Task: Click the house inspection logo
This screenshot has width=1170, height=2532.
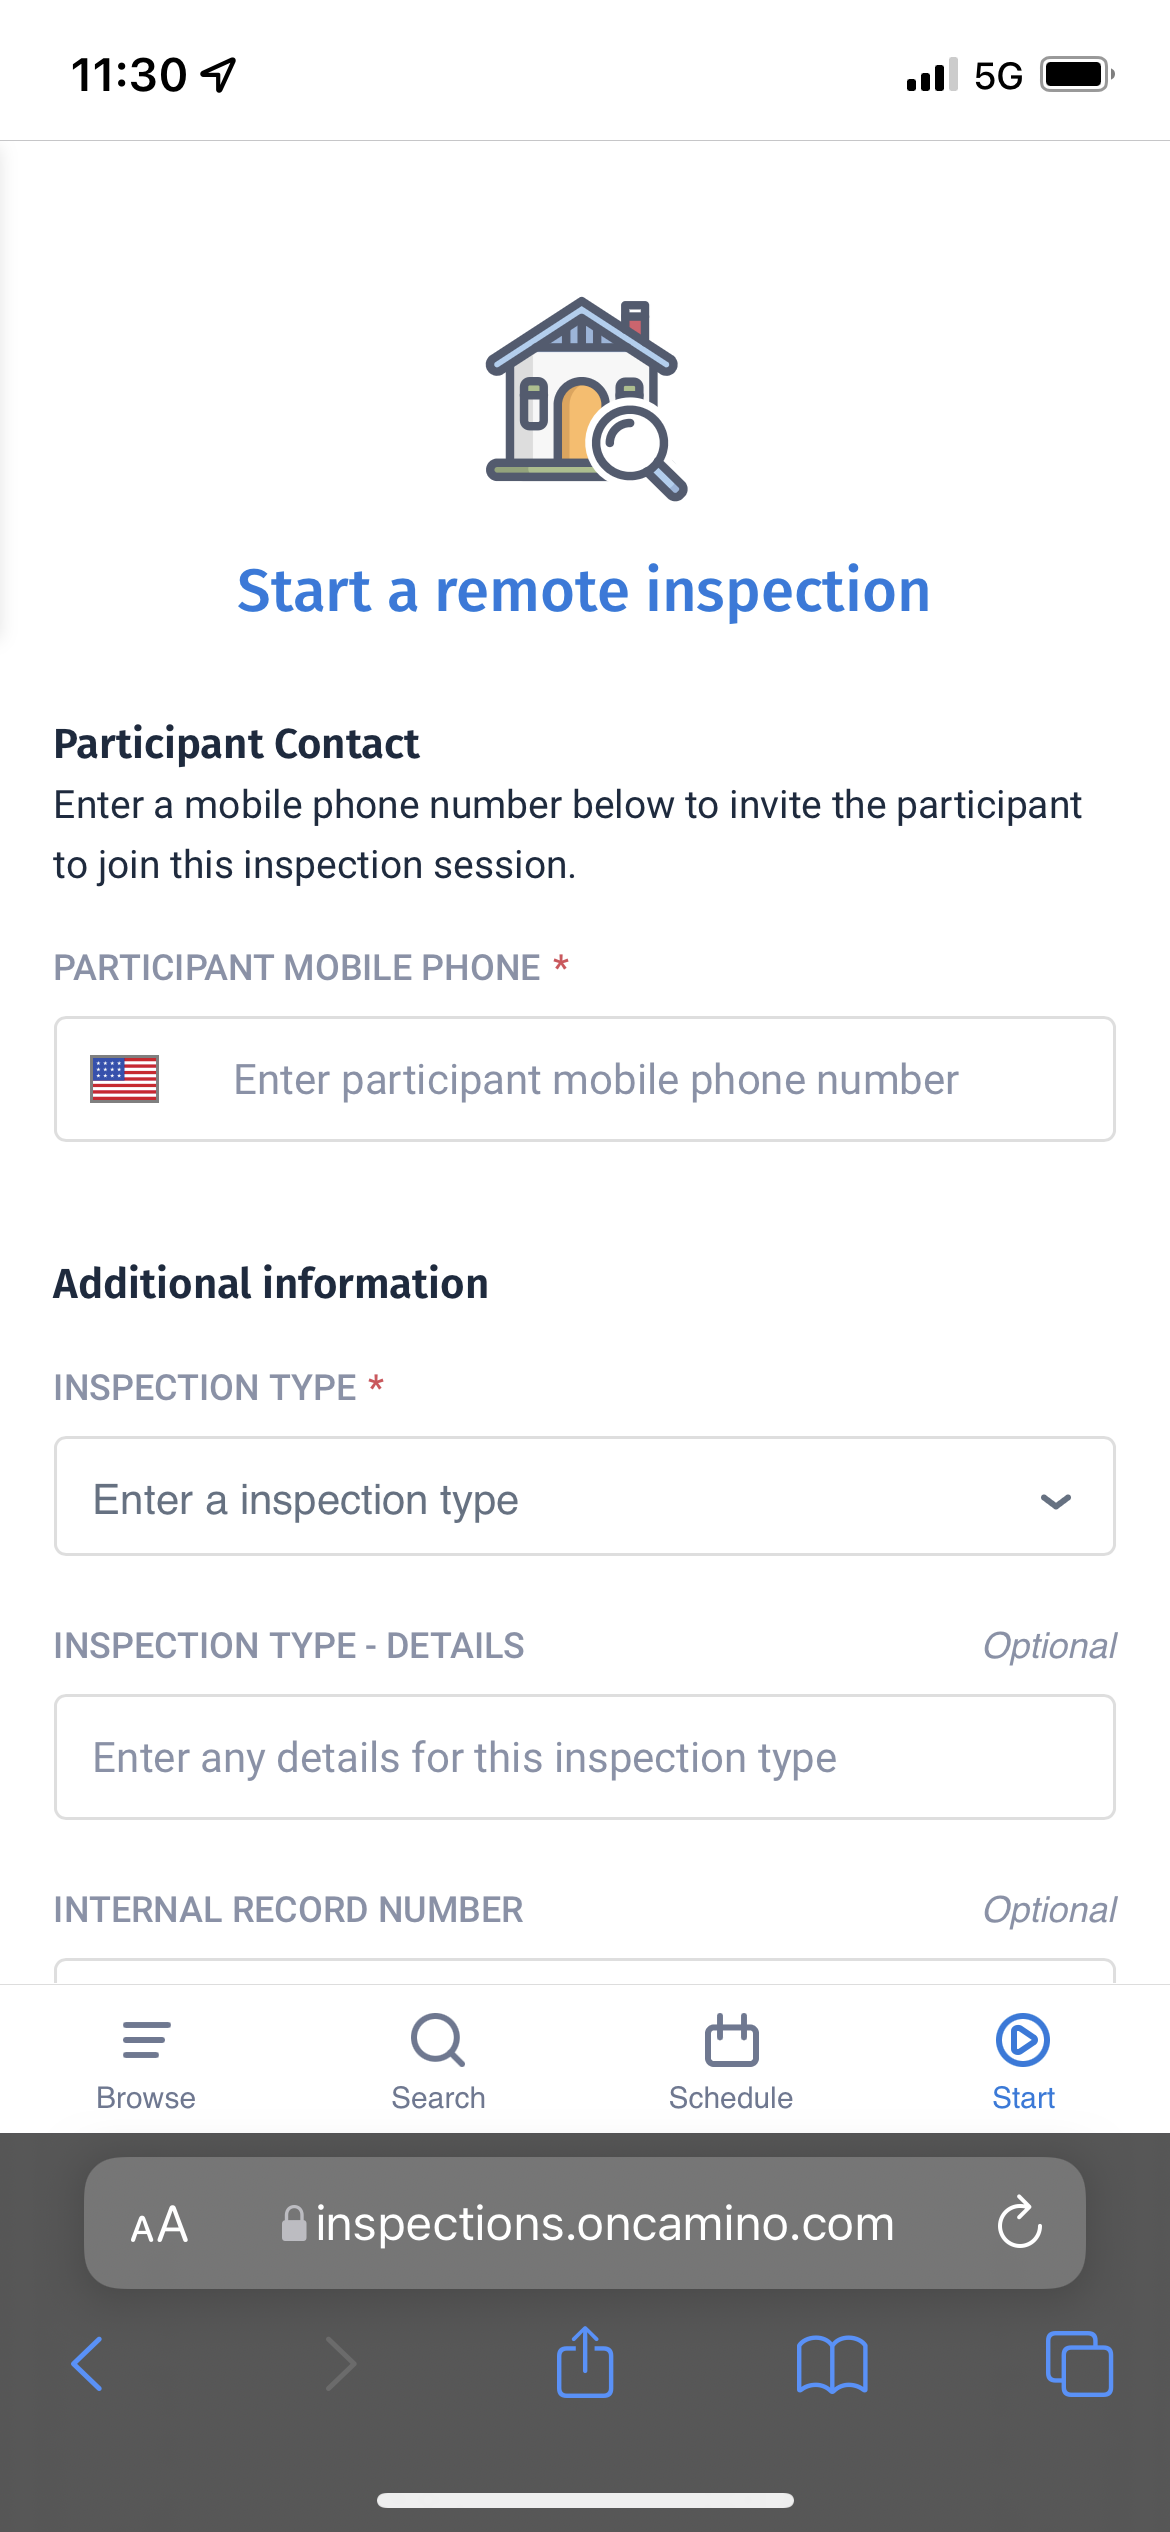Action: [x=586, y=398]
